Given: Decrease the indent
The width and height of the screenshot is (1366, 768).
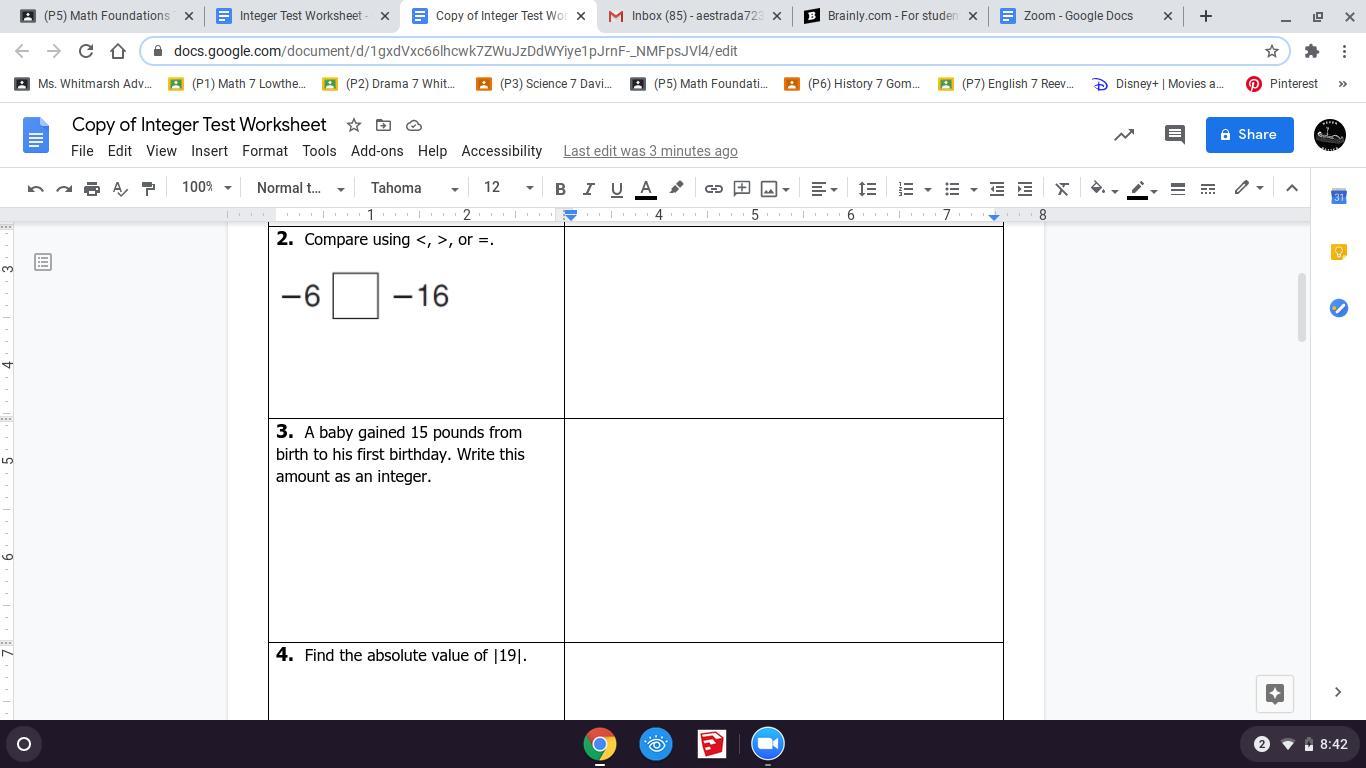Looking at the screenshot, I should [997, 188].
